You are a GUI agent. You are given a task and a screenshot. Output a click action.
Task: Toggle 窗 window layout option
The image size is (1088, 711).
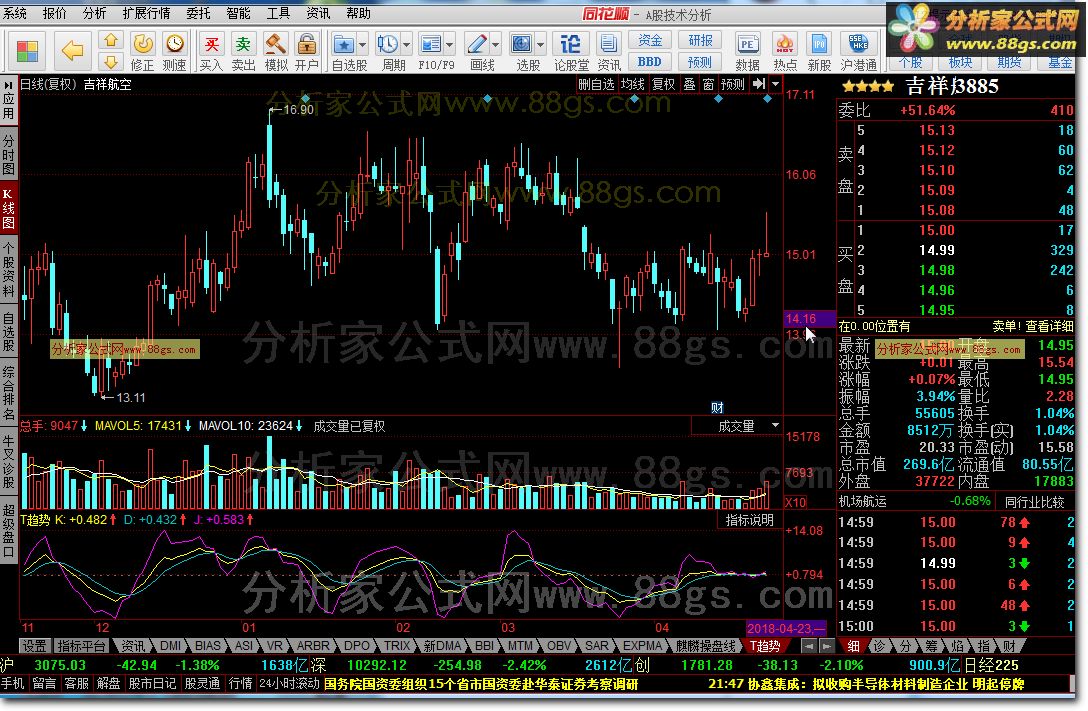click(708, 84)
